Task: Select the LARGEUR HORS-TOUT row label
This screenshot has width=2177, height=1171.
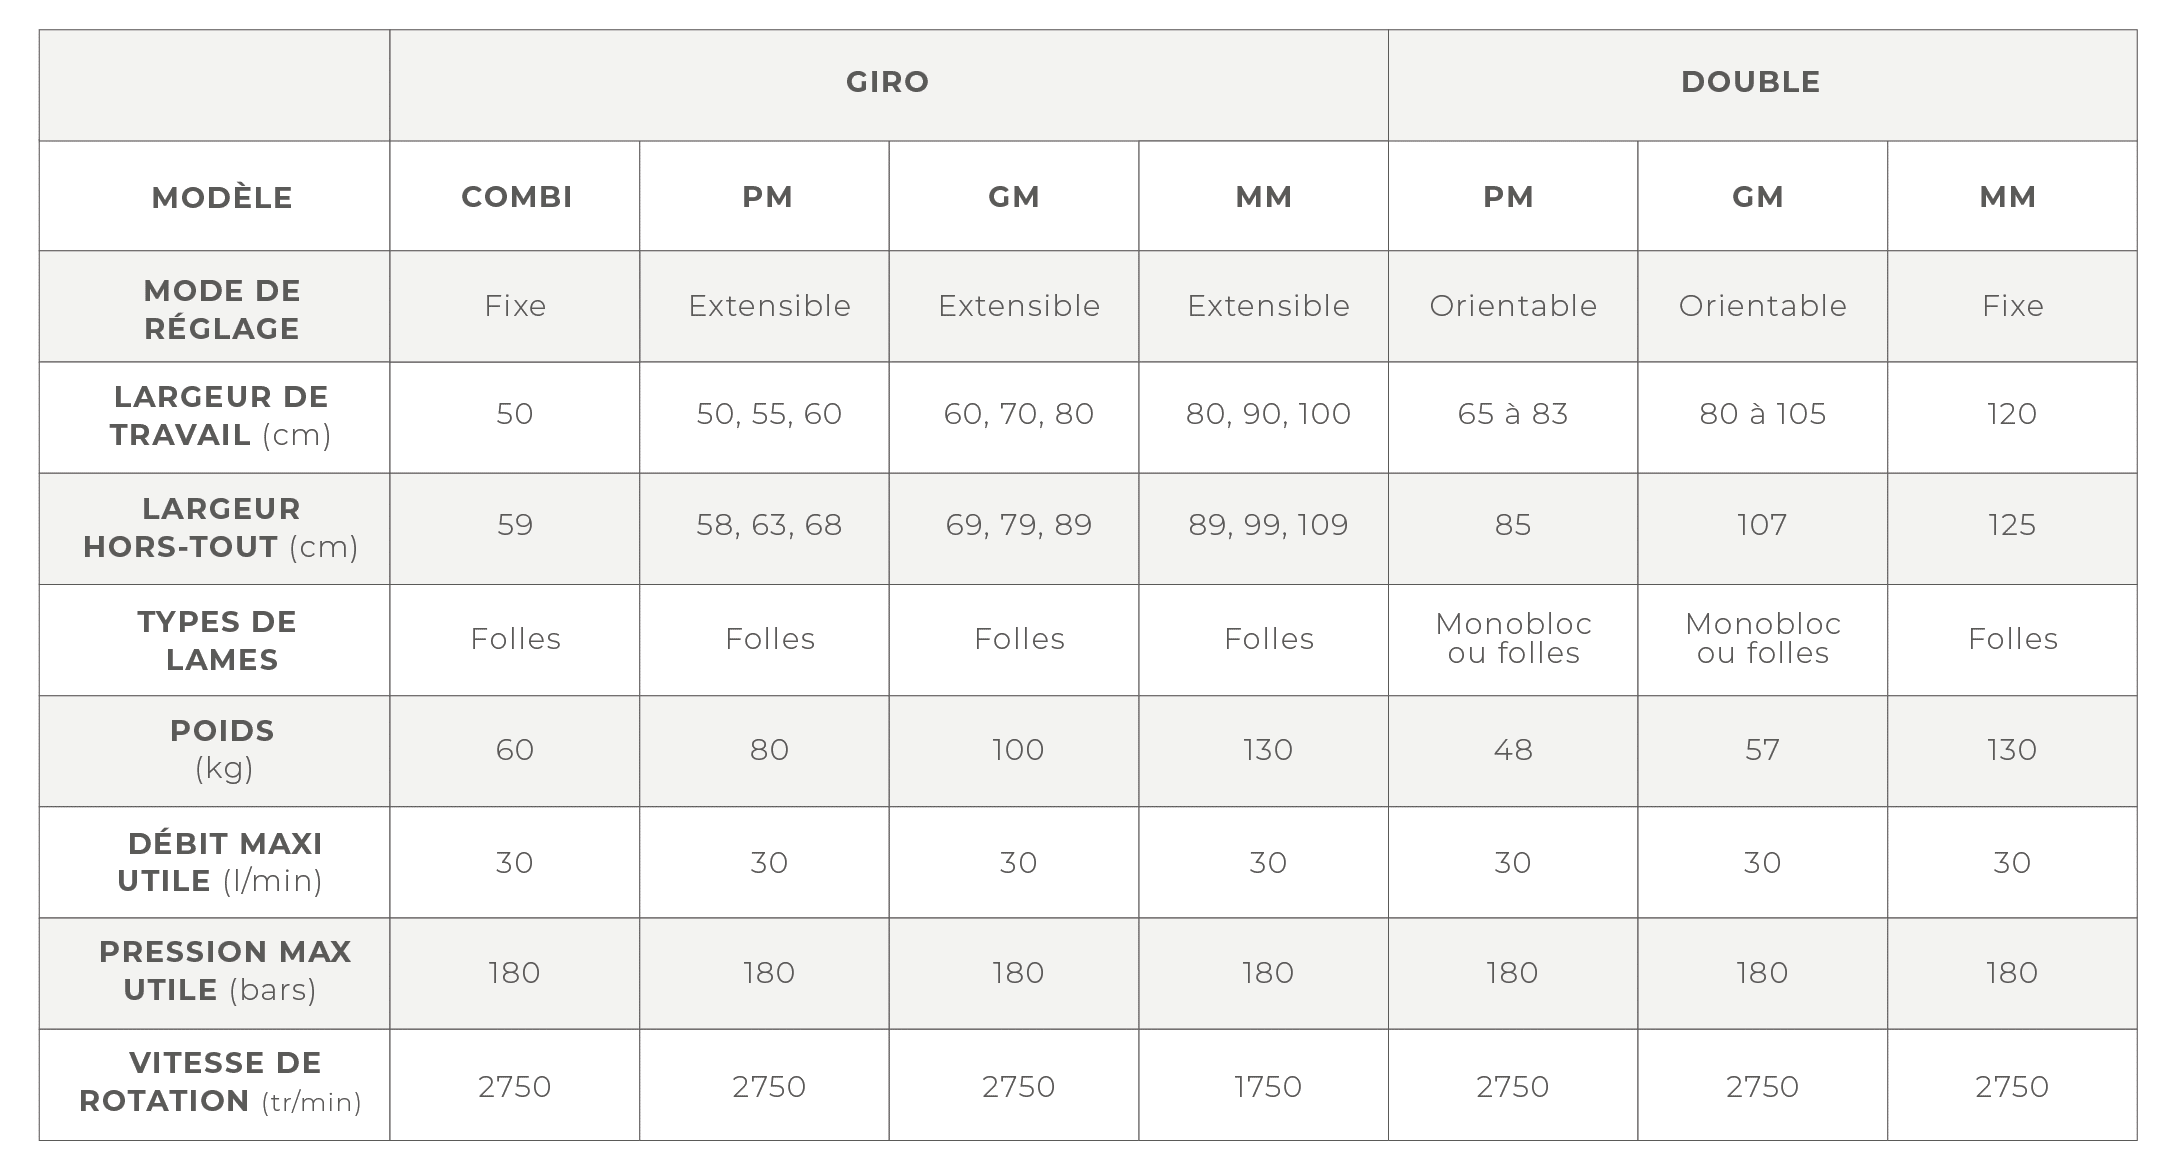Action: [x=221, y=528]
